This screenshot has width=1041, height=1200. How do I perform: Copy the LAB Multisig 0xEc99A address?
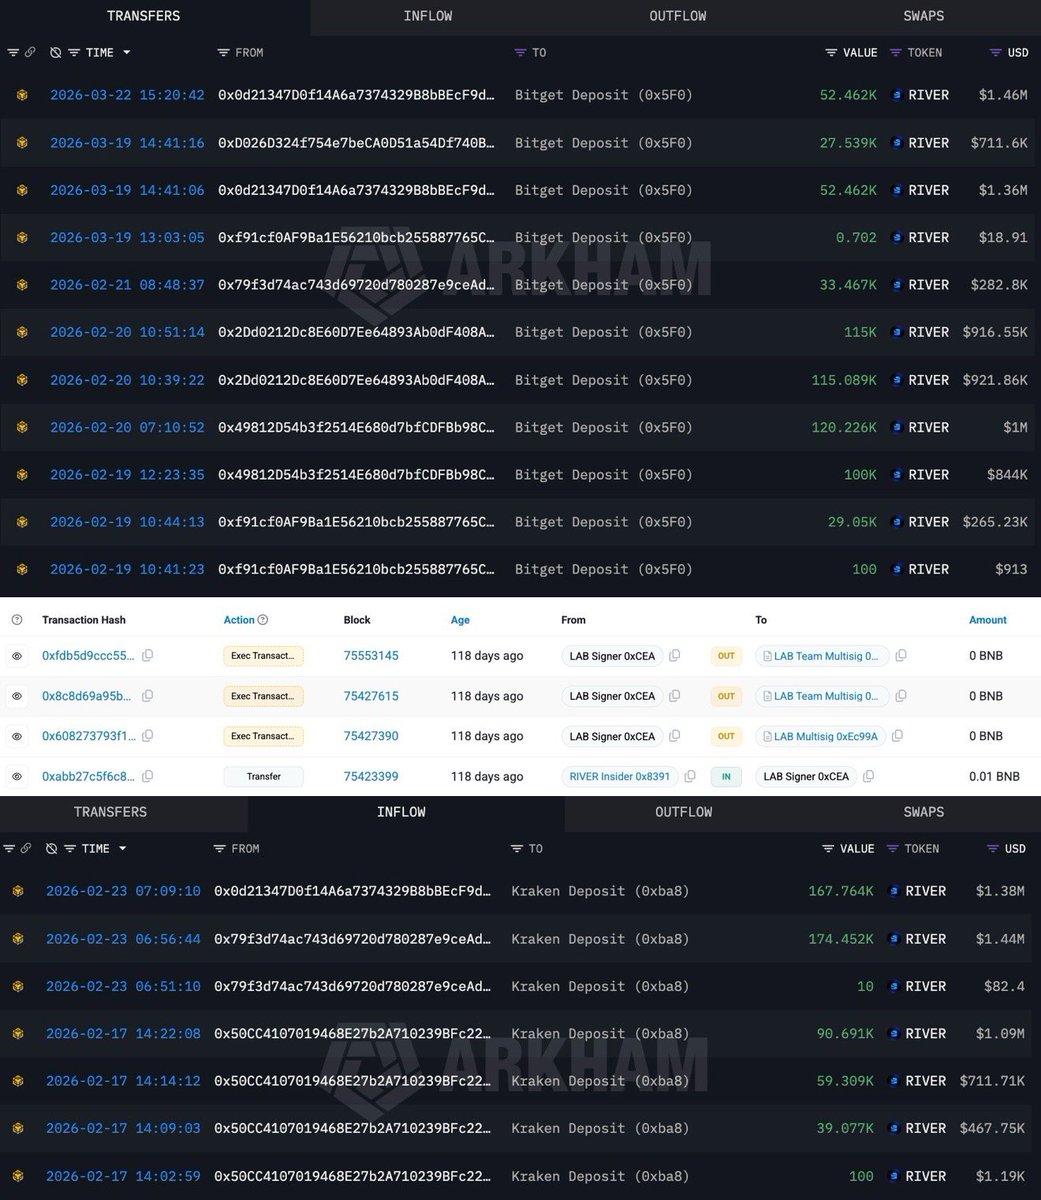click(x=897, y=736)
